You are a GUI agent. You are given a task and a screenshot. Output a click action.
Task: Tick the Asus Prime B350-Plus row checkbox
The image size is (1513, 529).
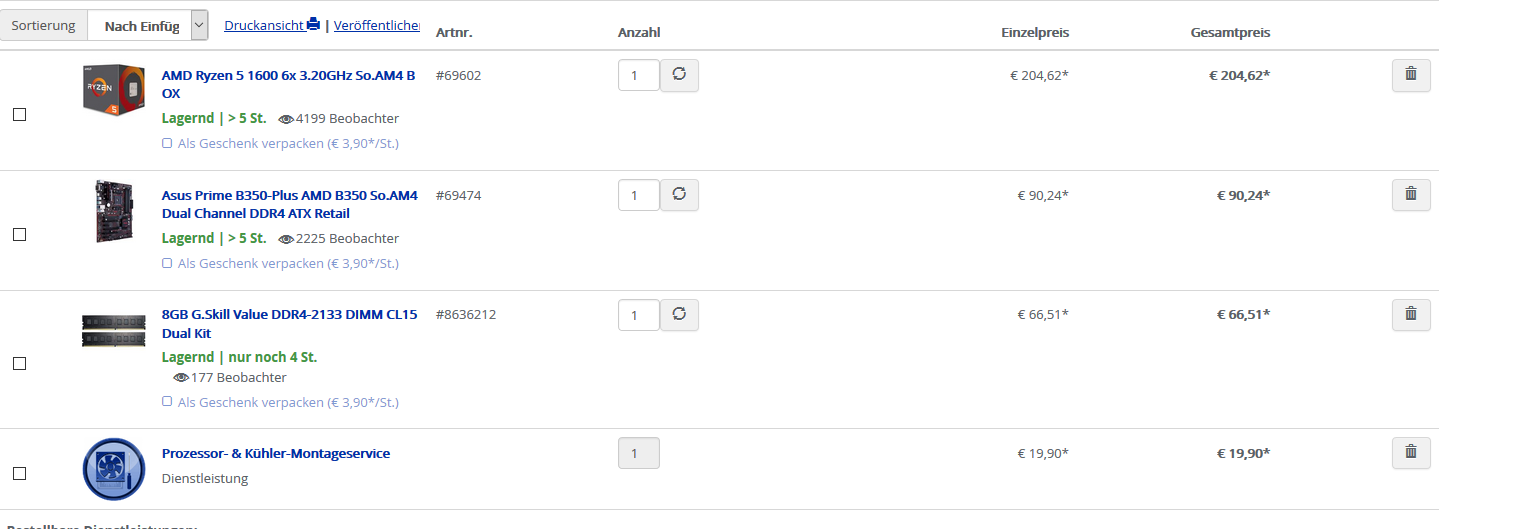point(19,235)
